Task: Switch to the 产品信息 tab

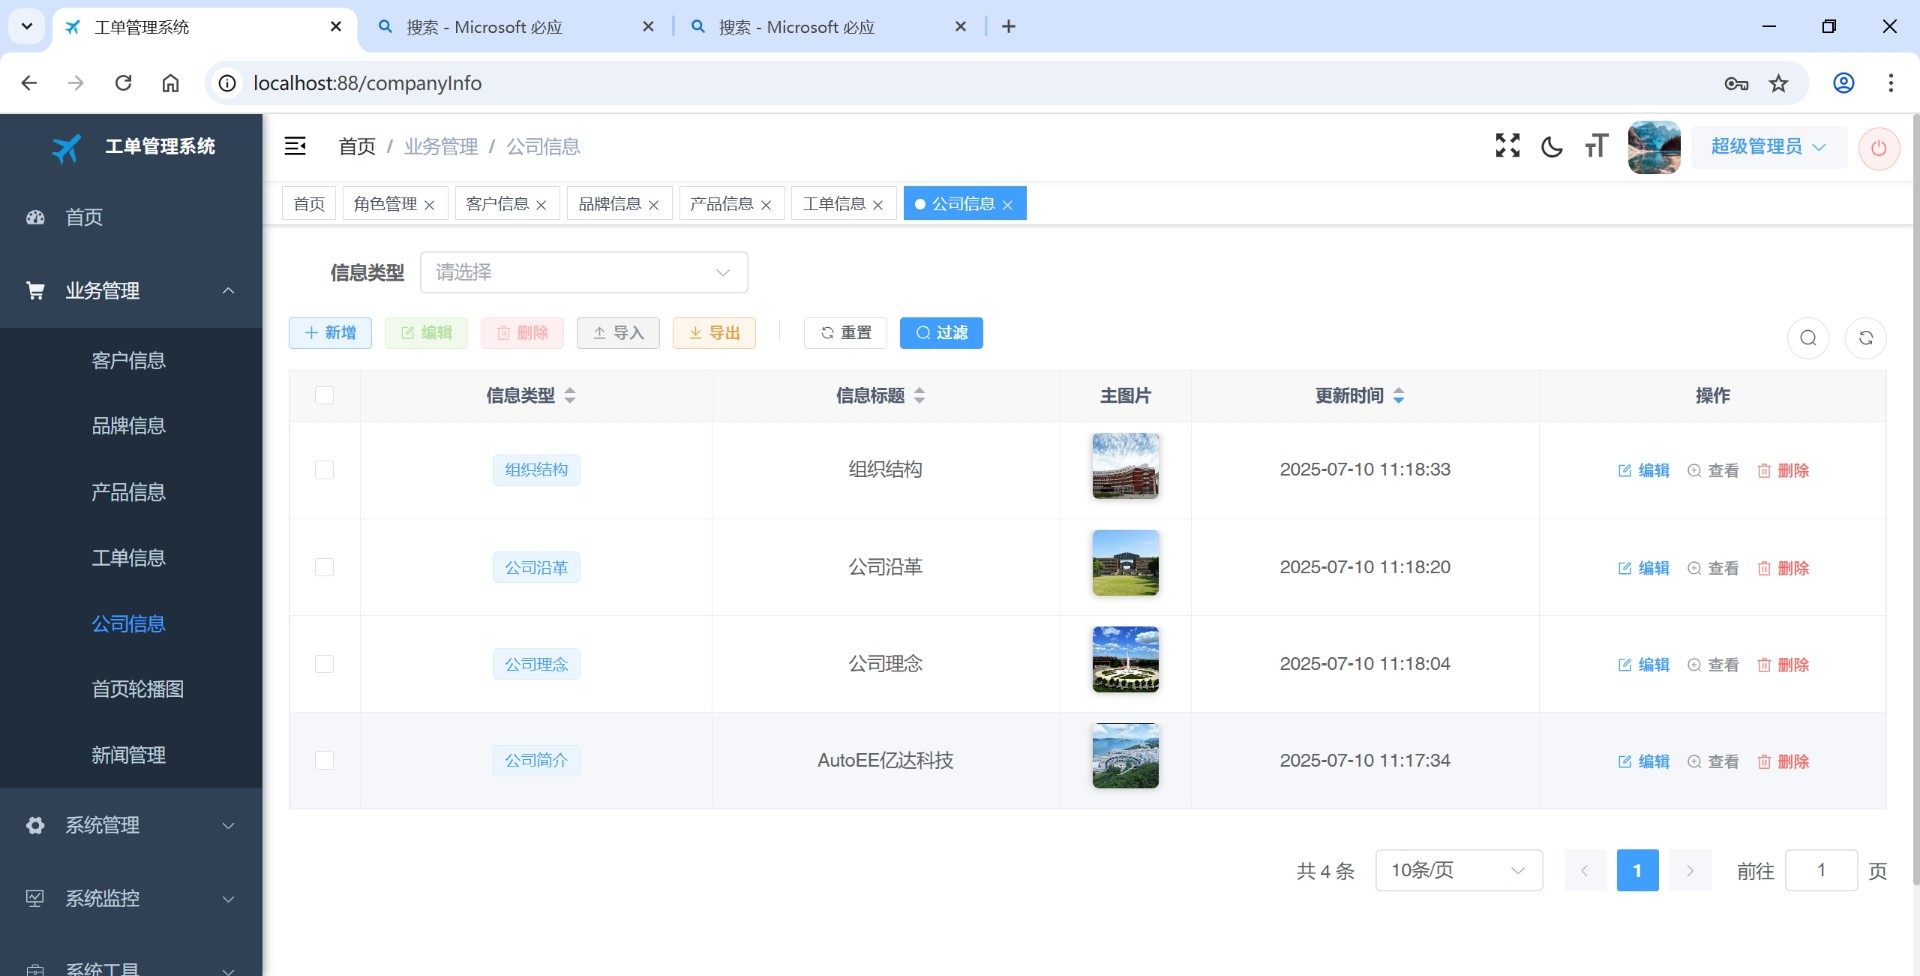Action: click(721, 204)
